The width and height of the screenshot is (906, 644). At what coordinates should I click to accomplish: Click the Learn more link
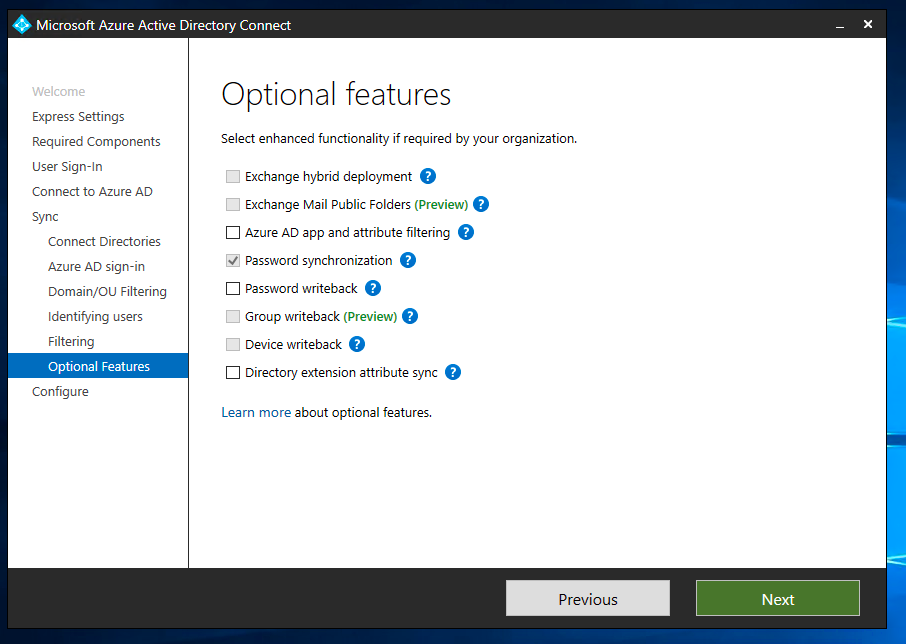[256, 412]
